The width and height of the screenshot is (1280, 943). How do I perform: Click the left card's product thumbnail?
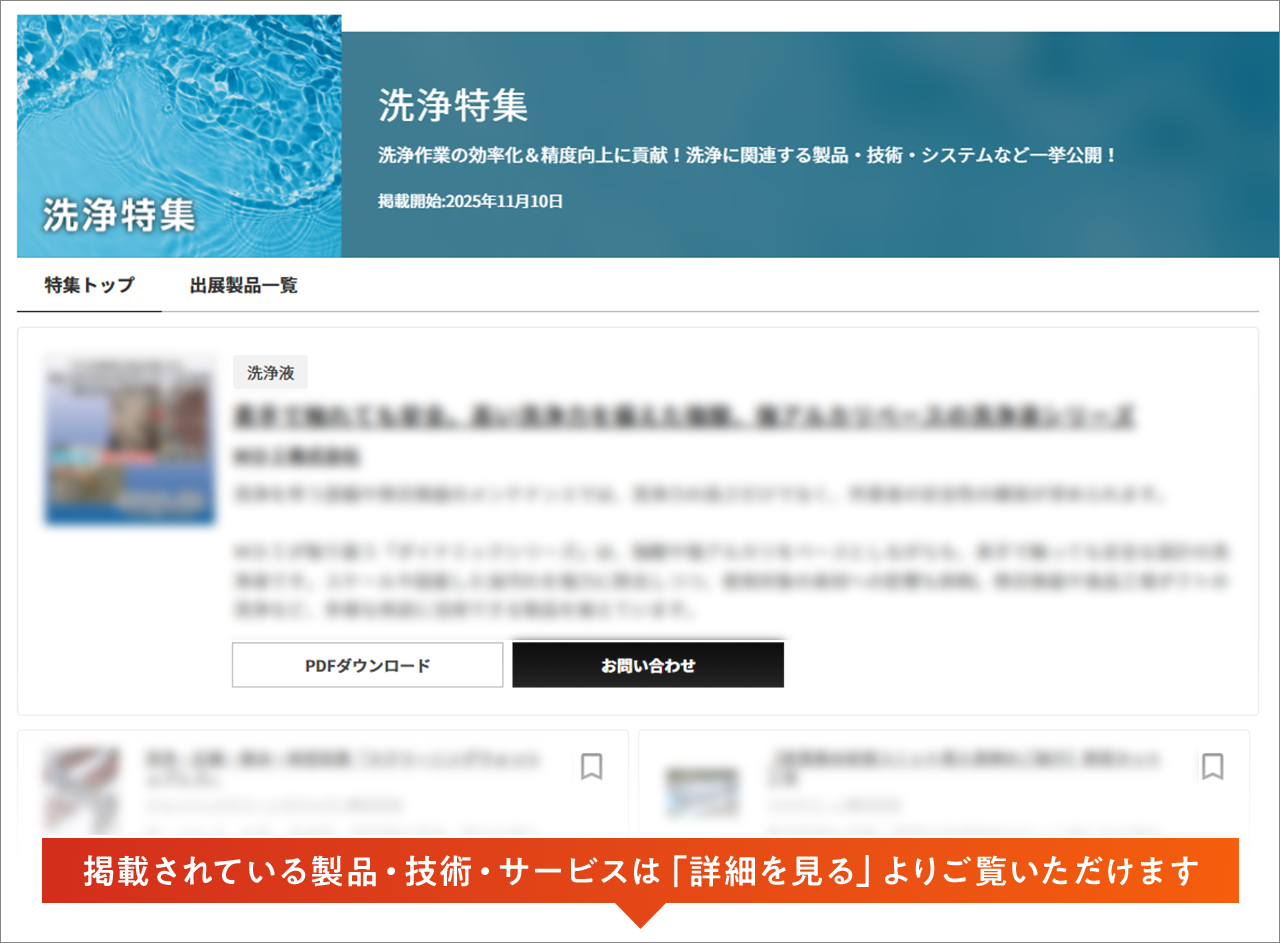click(x=82, y=790)
